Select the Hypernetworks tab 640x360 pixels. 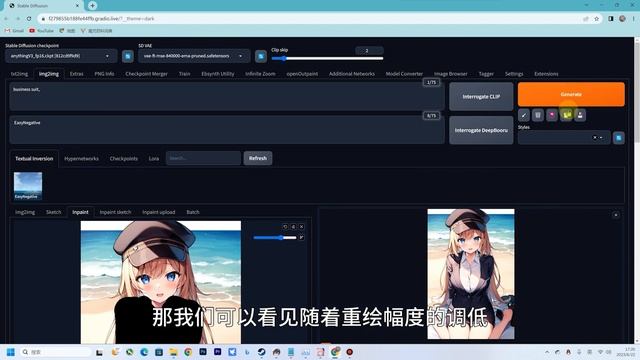point(82,158)
